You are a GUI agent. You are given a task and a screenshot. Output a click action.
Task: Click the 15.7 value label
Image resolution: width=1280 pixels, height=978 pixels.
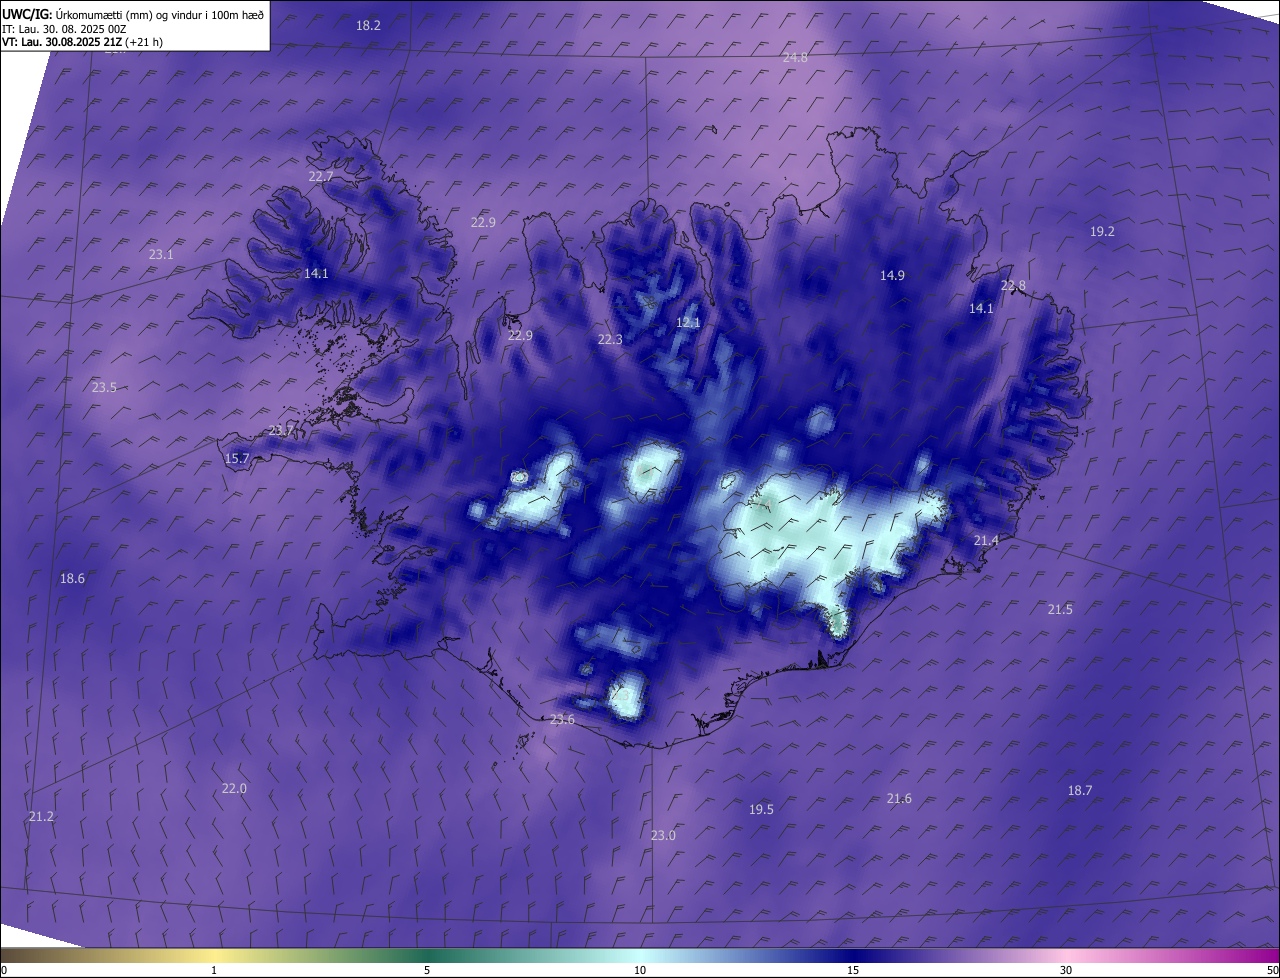(x=236, y=459)
